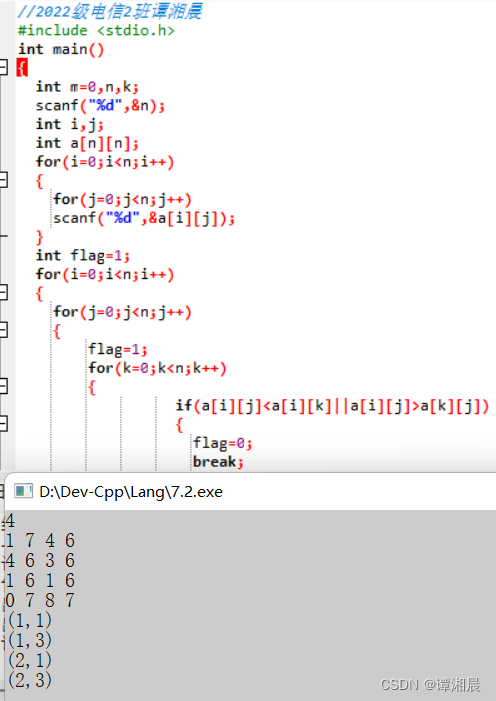Click the console row 1 7 4 6

[x=40, y=541]
